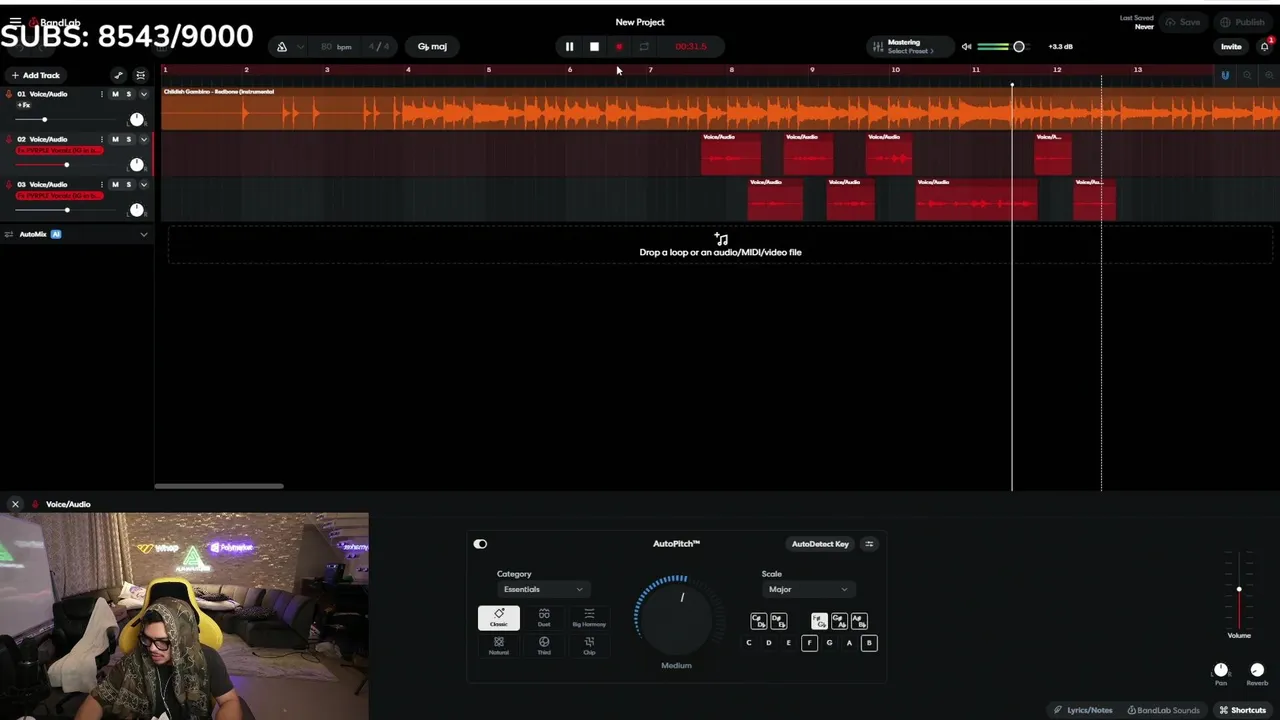The width and height of the screenshot is (1280, 720).
Task: Toggle the metronome icon
Action: (x=282, y=47)
